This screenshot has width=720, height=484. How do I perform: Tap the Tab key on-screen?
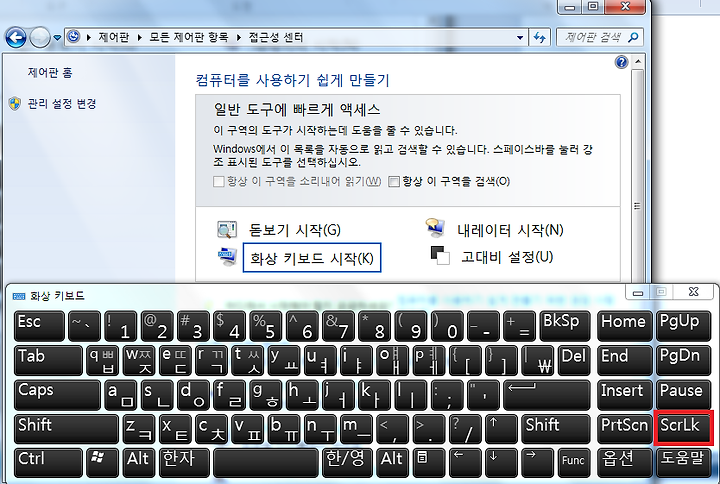[48, 361]
